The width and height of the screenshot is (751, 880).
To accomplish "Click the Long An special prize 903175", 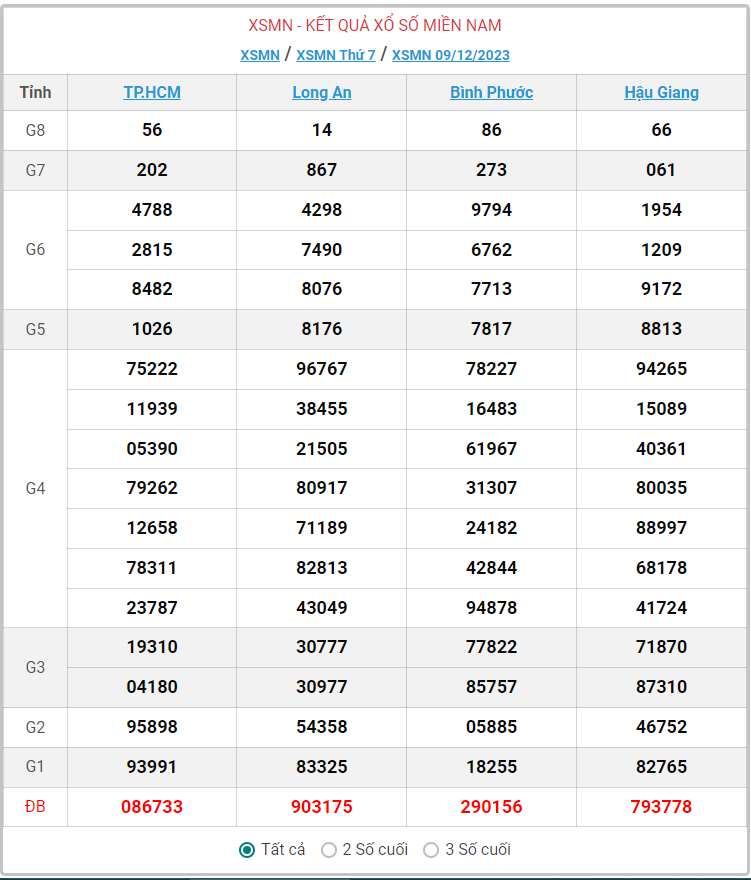I will pos(322,807).
